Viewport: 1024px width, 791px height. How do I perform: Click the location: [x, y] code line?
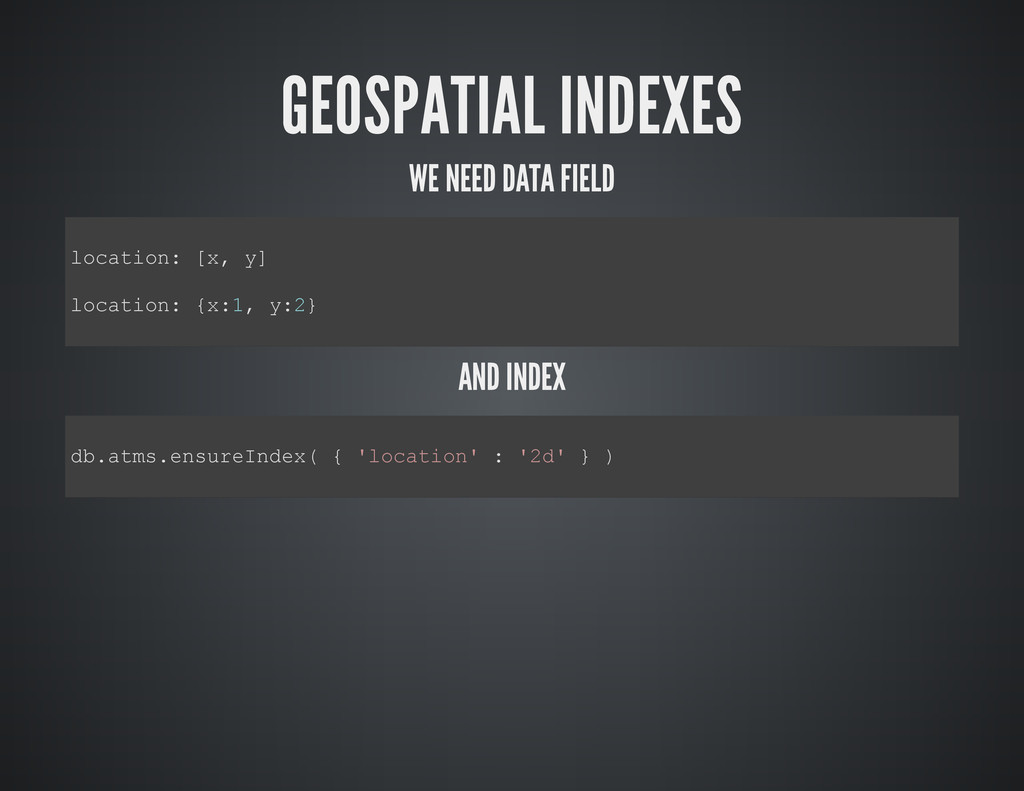pyautogui.click(x=168, y=258)
